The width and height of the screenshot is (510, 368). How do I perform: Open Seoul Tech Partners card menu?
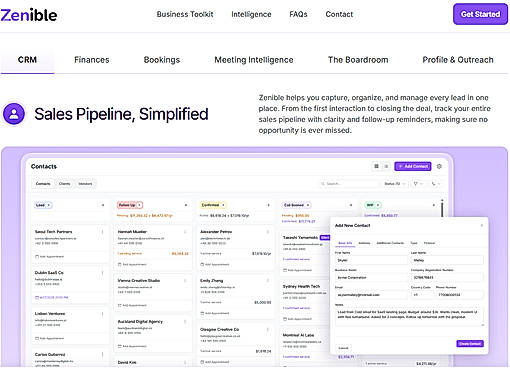pyautogui.click(x=102, y=232)
